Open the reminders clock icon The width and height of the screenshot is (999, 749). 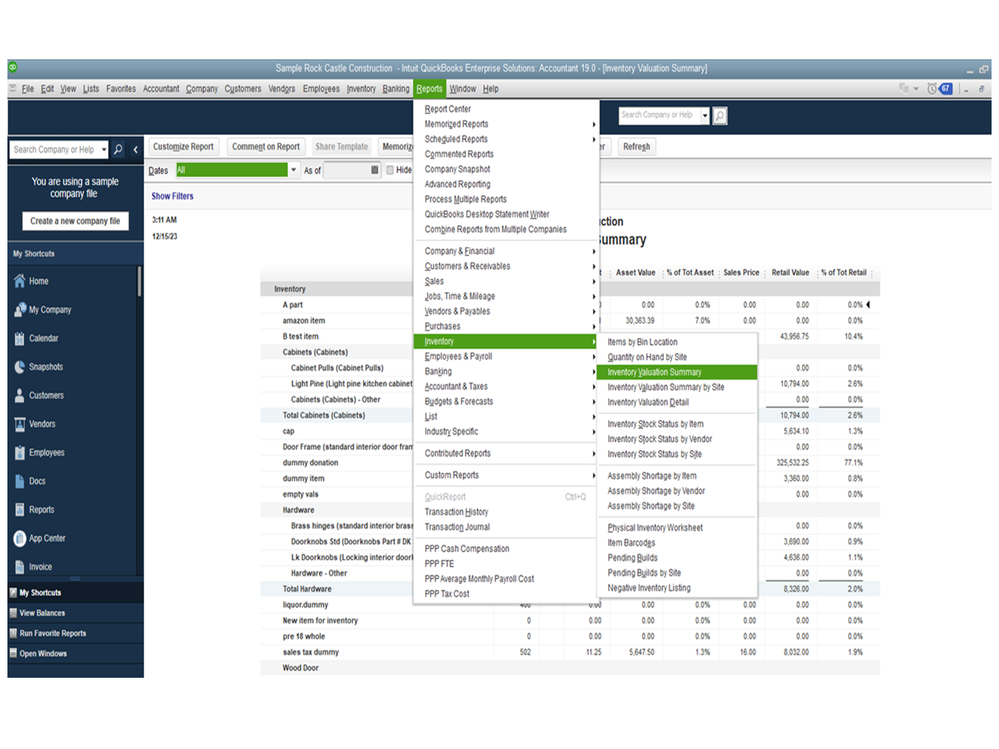click(931, 89)
